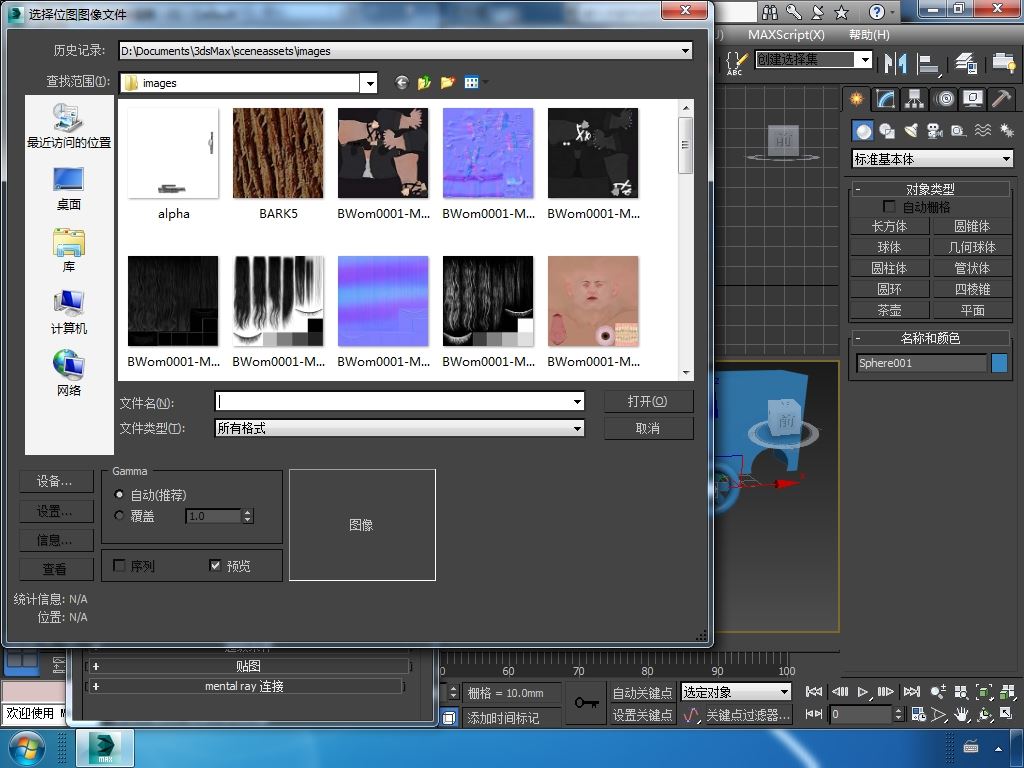Expand the 贴图 maps rollout
The width and height of the screenshot is (1024, 768).
(x=248, y=666)
